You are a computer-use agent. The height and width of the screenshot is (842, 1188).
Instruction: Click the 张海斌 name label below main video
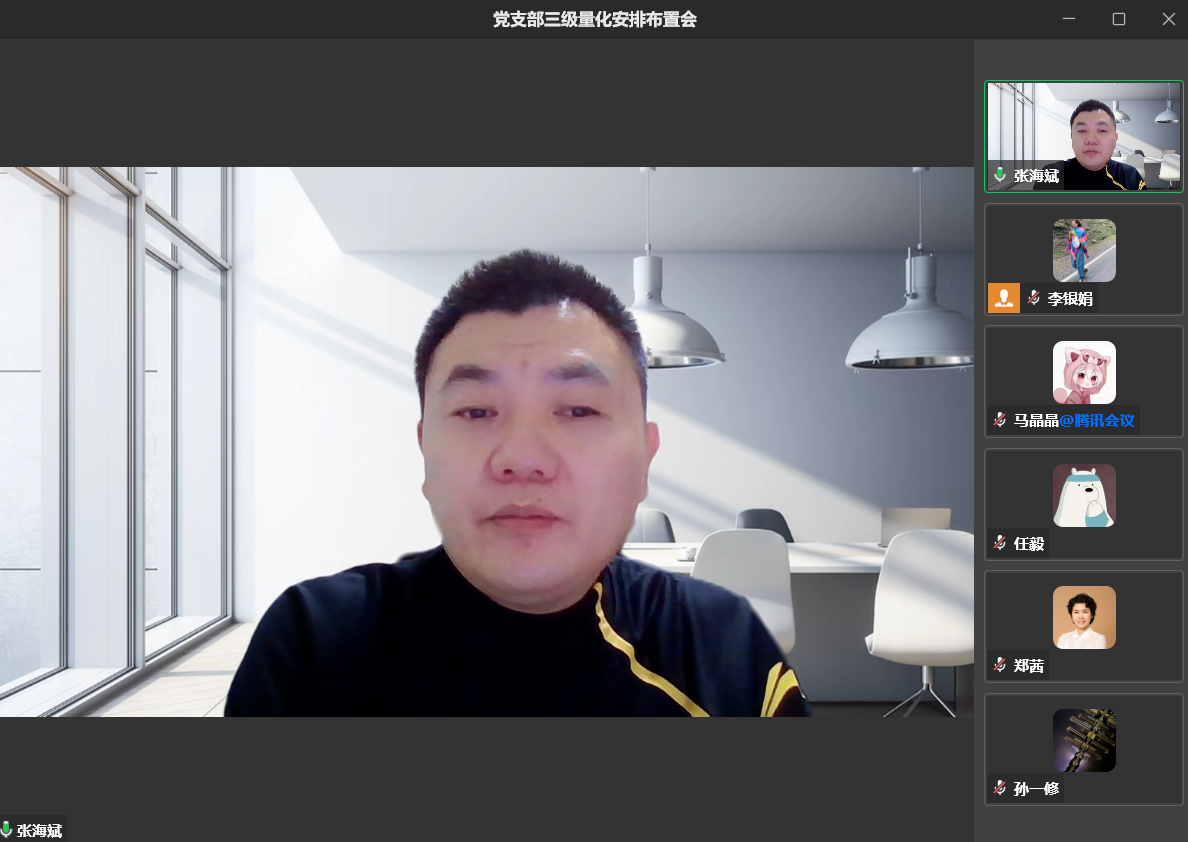click(40, 831)
